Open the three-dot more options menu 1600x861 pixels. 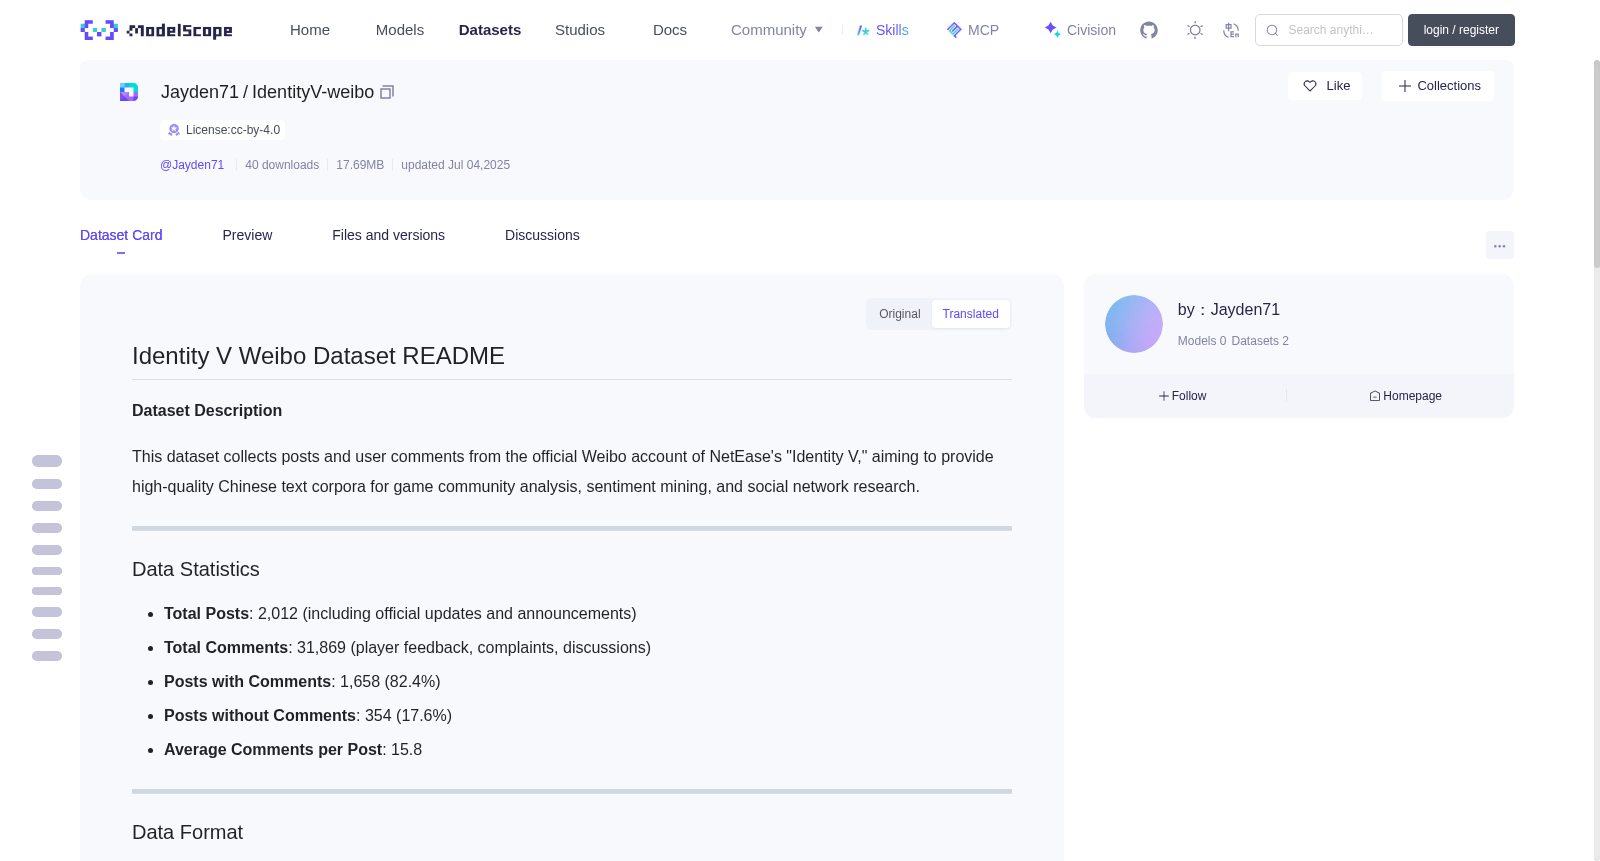(x=1500, y=245)
